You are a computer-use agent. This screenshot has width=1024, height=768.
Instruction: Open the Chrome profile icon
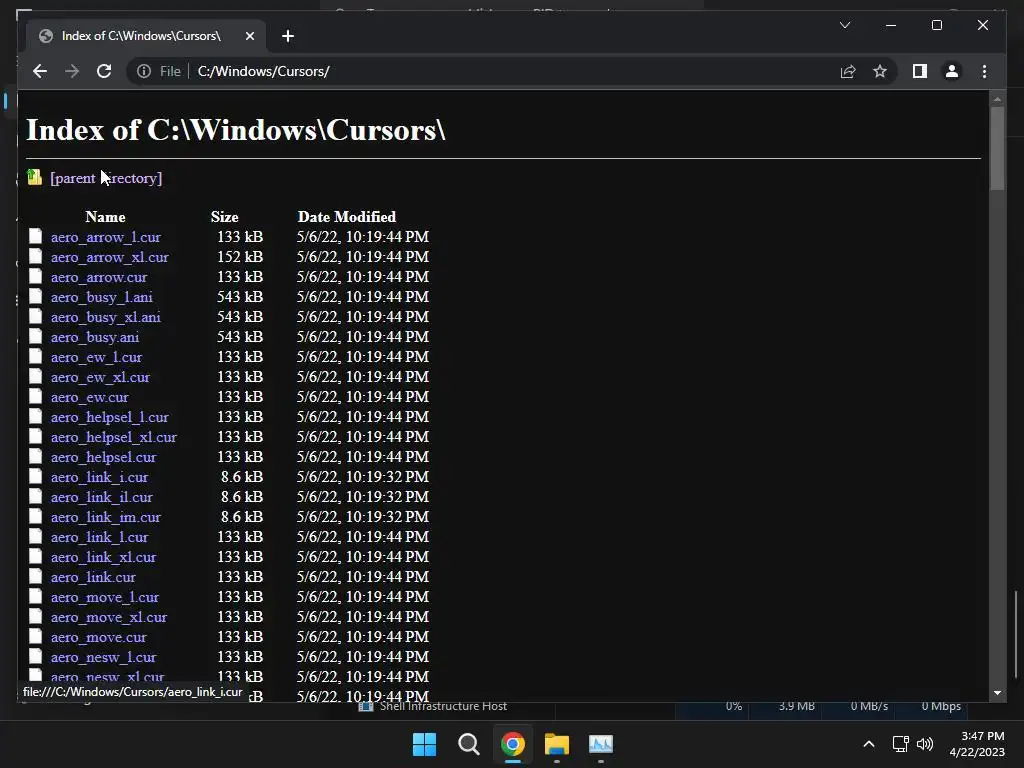tap(952, 71)
